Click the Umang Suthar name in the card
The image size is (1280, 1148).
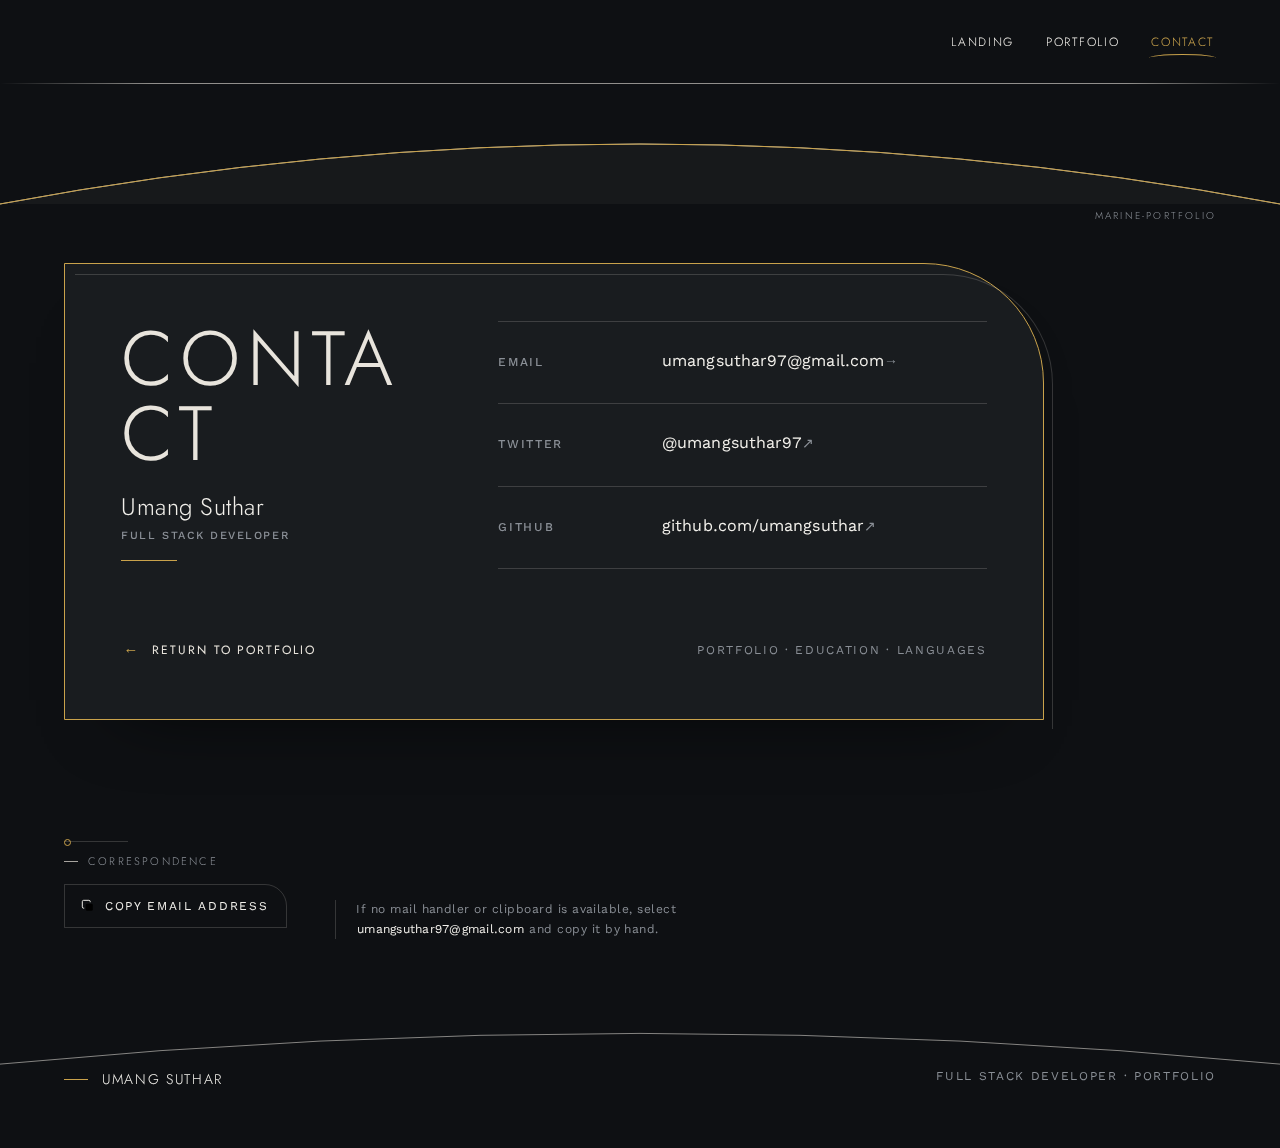click(x=192, y=507)
